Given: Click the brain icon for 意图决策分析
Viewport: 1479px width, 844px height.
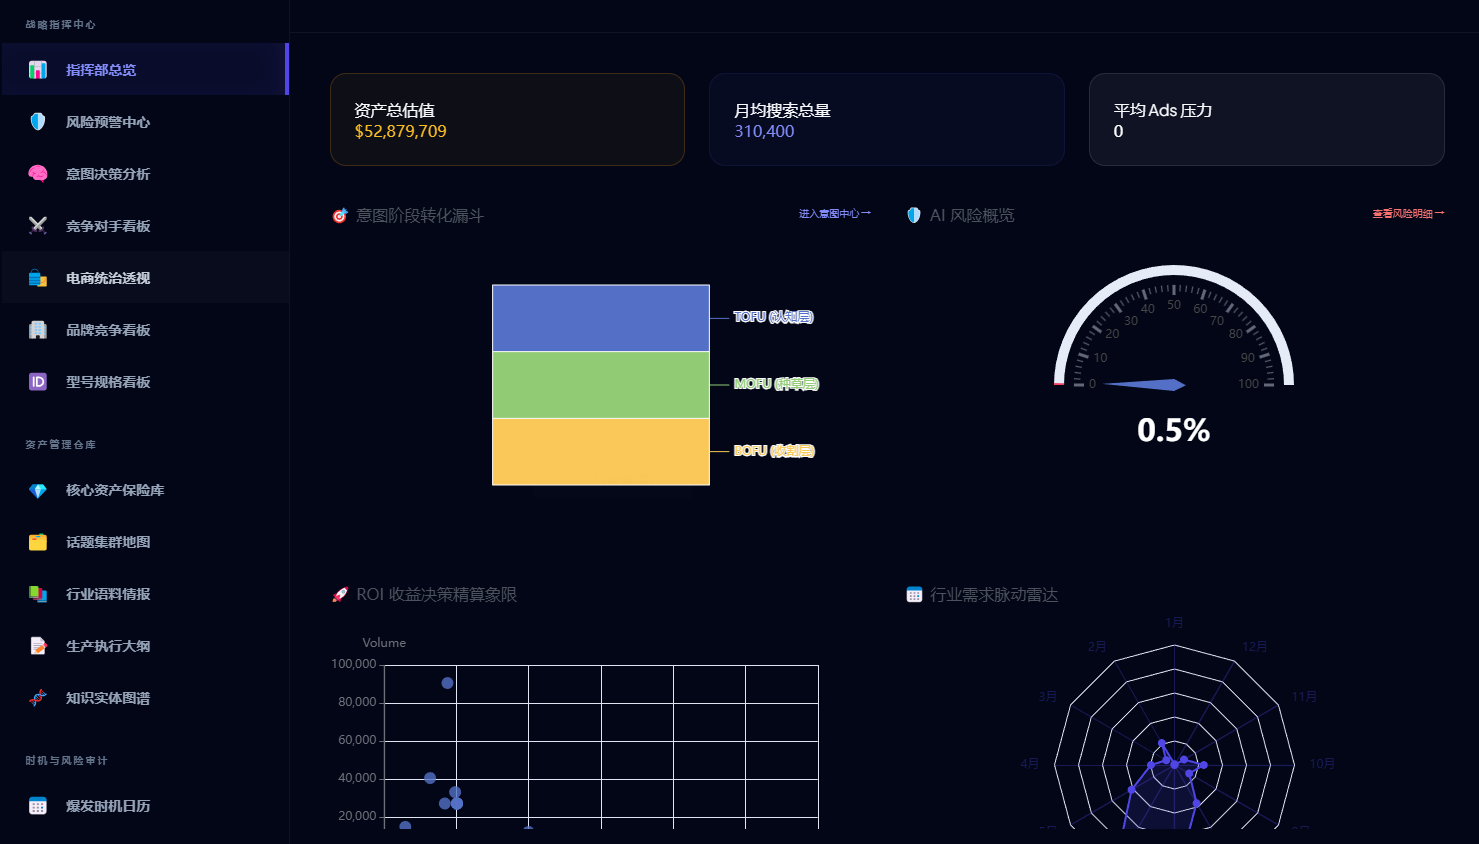Looking at the screenshot, I should 38,174.
